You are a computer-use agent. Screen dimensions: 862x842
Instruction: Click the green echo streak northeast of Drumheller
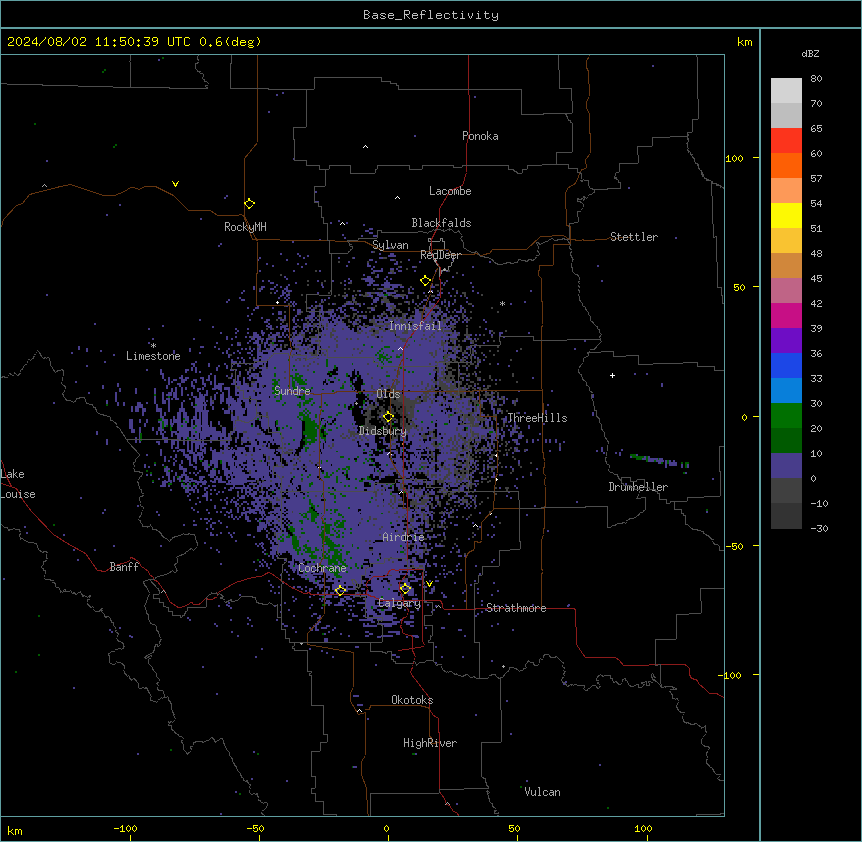tap(659, 461)
